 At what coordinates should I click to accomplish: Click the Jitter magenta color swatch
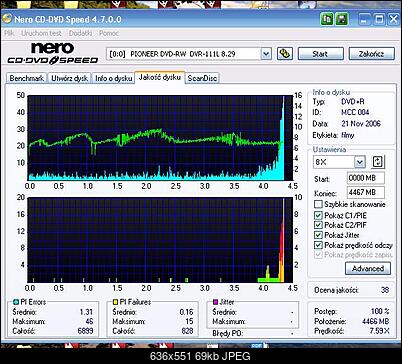215,302
